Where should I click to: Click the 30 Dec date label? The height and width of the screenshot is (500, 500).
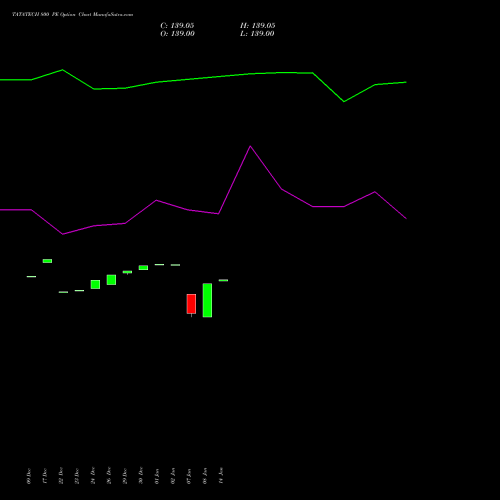(x=141, y=476)
